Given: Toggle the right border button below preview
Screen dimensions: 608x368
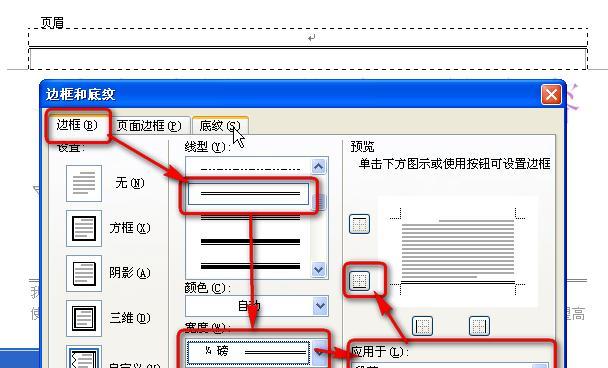Looking at the screenshot, I should pos(479,326).
